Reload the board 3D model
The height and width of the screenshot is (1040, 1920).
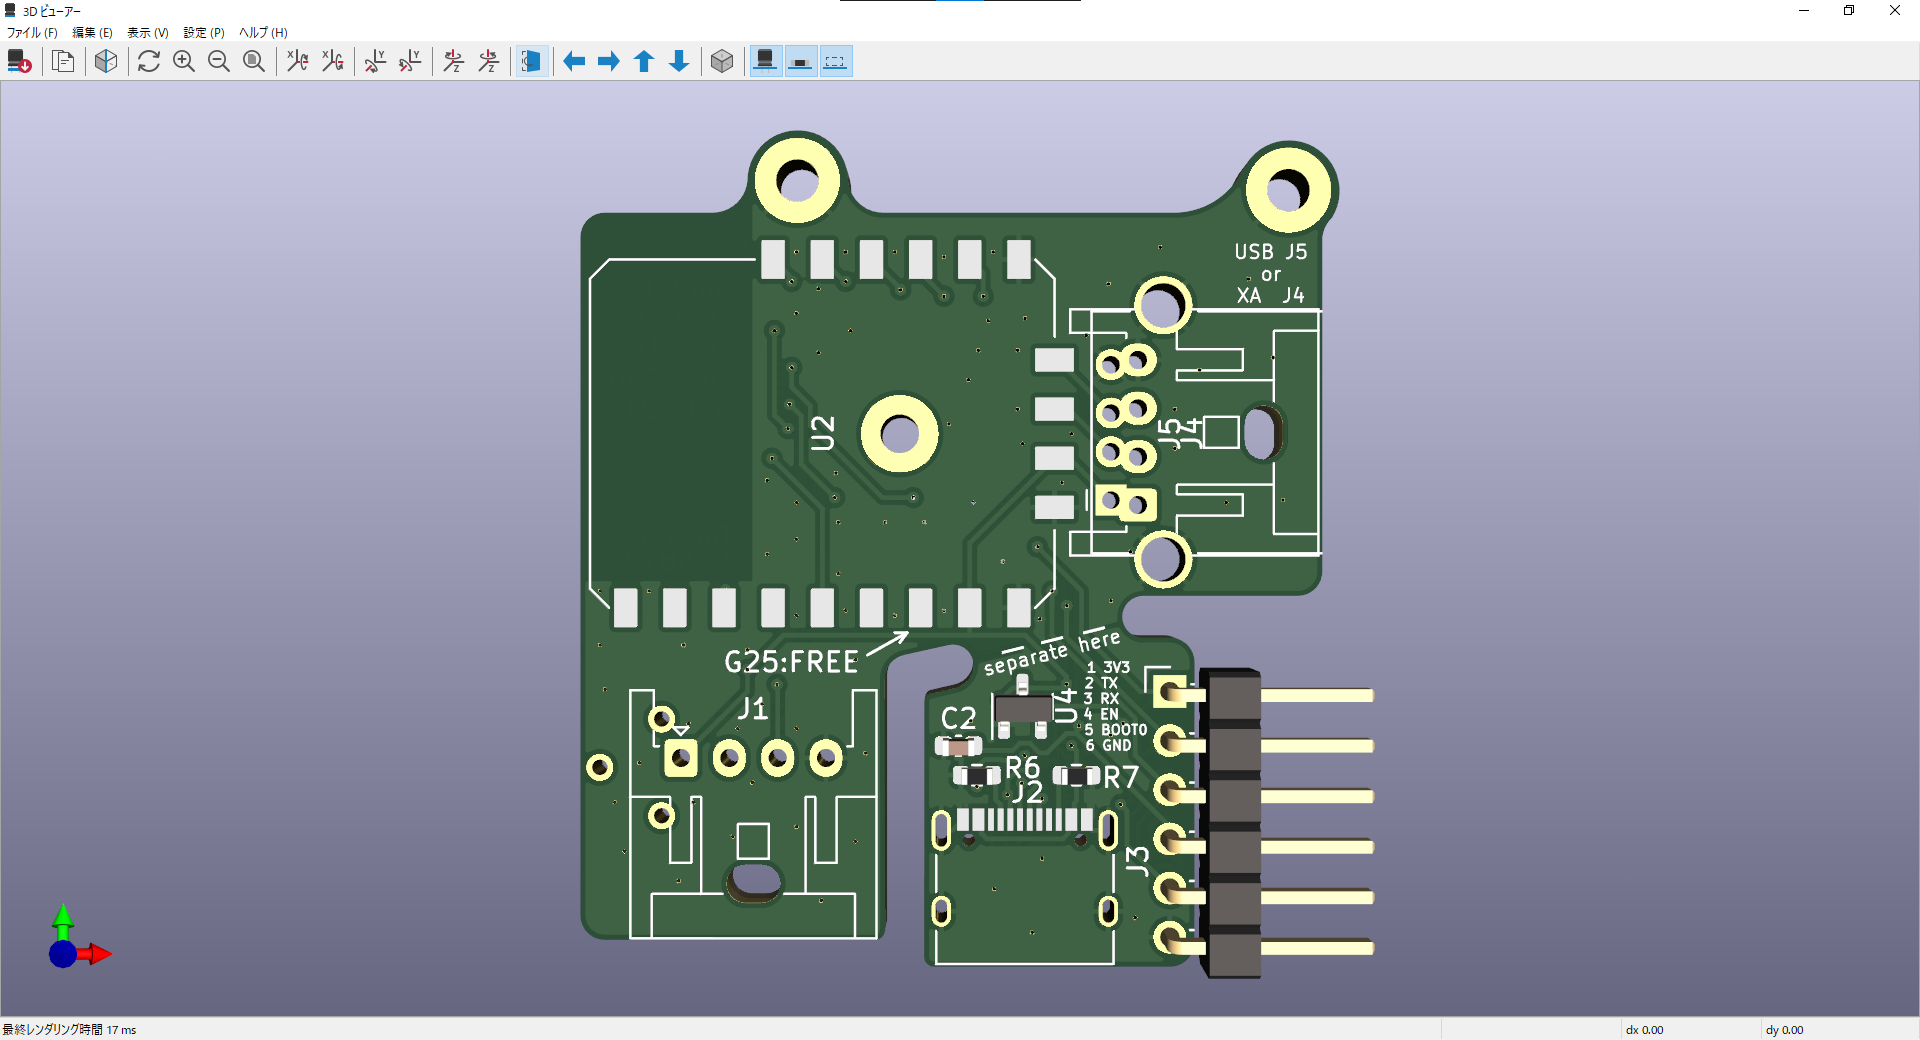point(19,61)
